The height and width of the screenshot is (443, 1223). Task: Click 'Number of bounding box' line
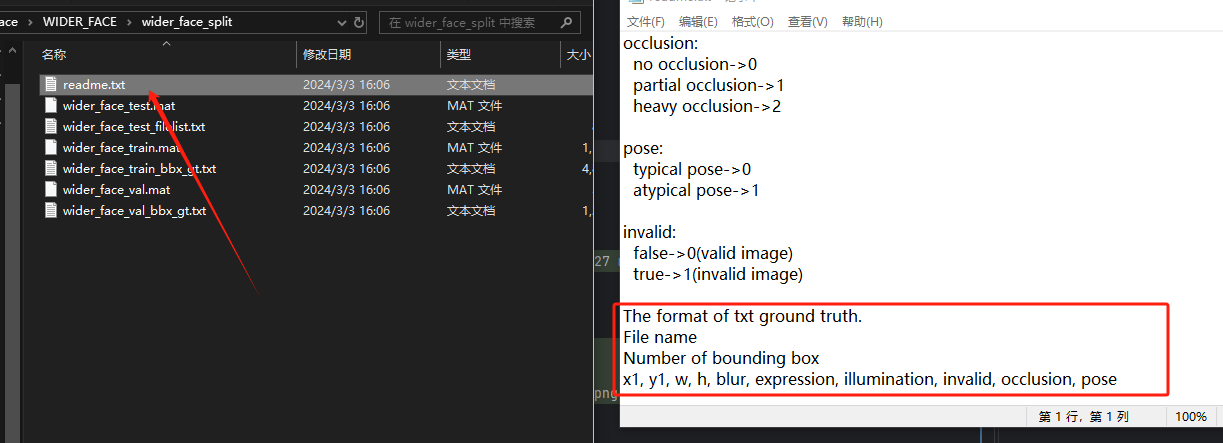click(x=721, y=358)
